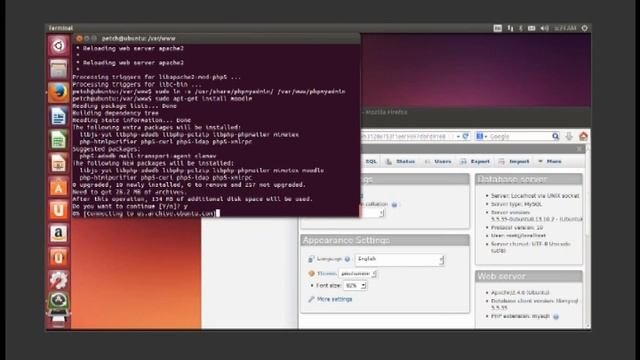The width and height of the screenshot is (640, 360).
Task: Open the sound volume indicator
Action: (544, 28)
